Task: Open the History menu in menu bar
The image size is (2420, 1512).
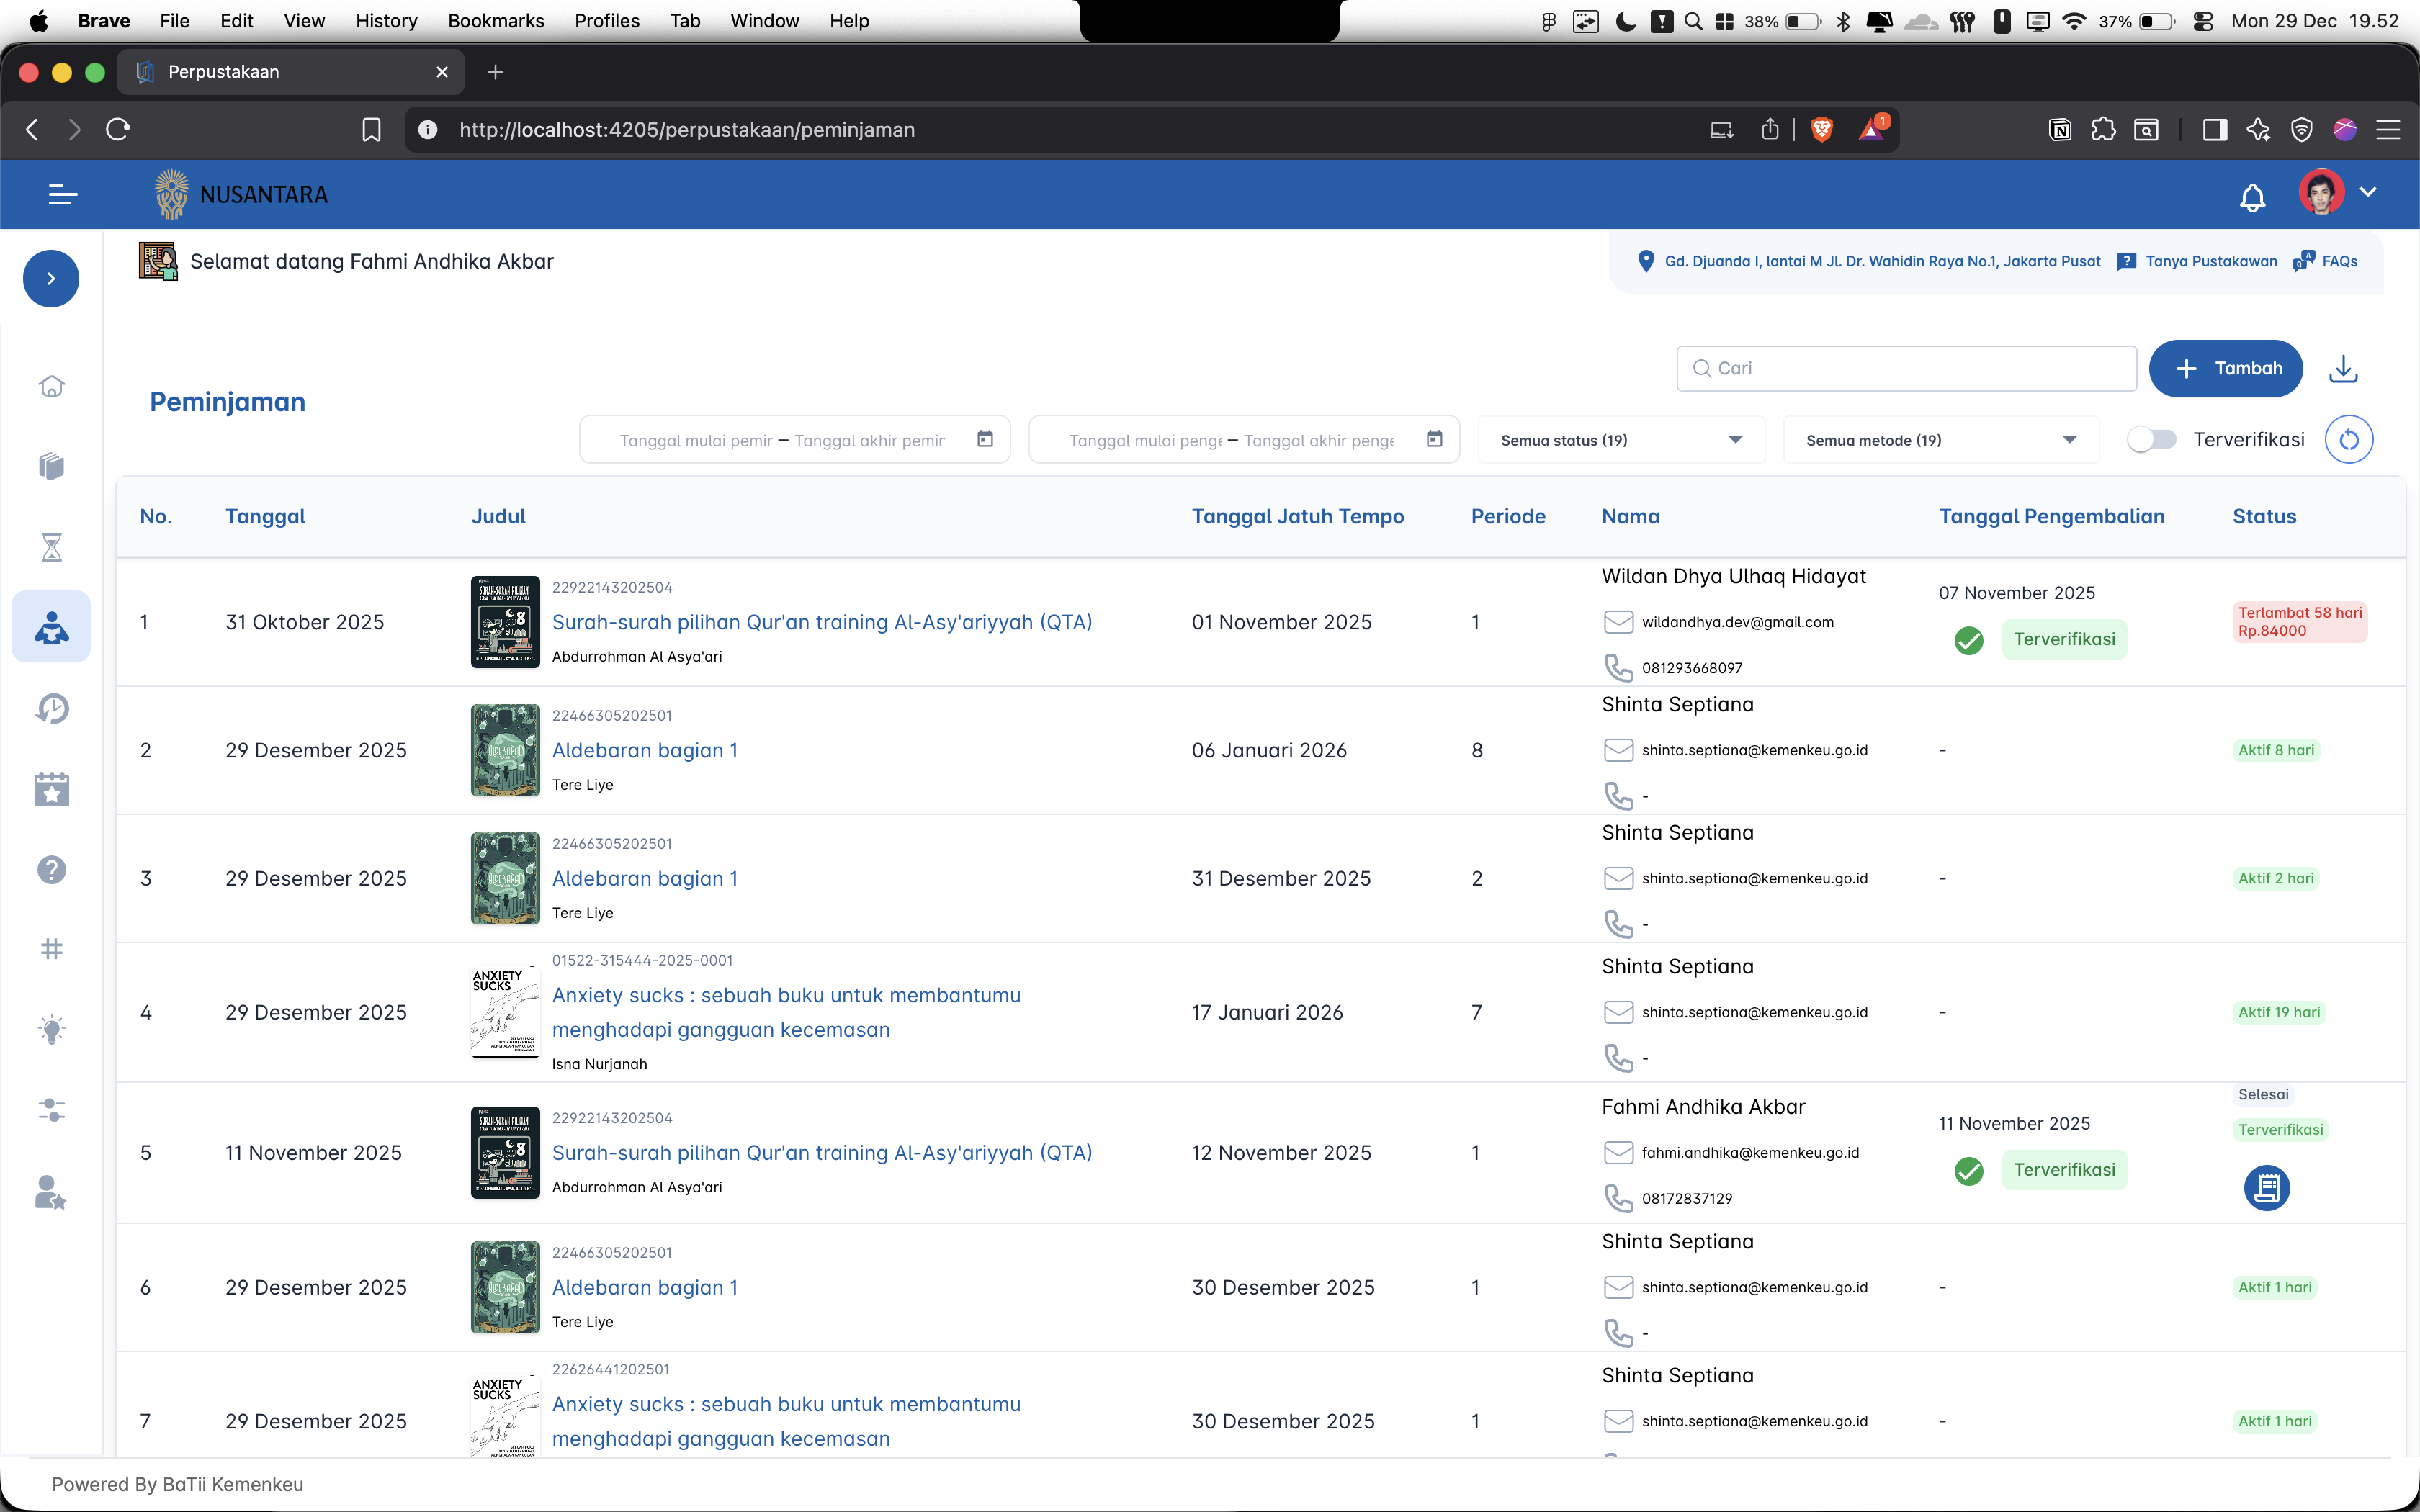Action: pos(386,21)
